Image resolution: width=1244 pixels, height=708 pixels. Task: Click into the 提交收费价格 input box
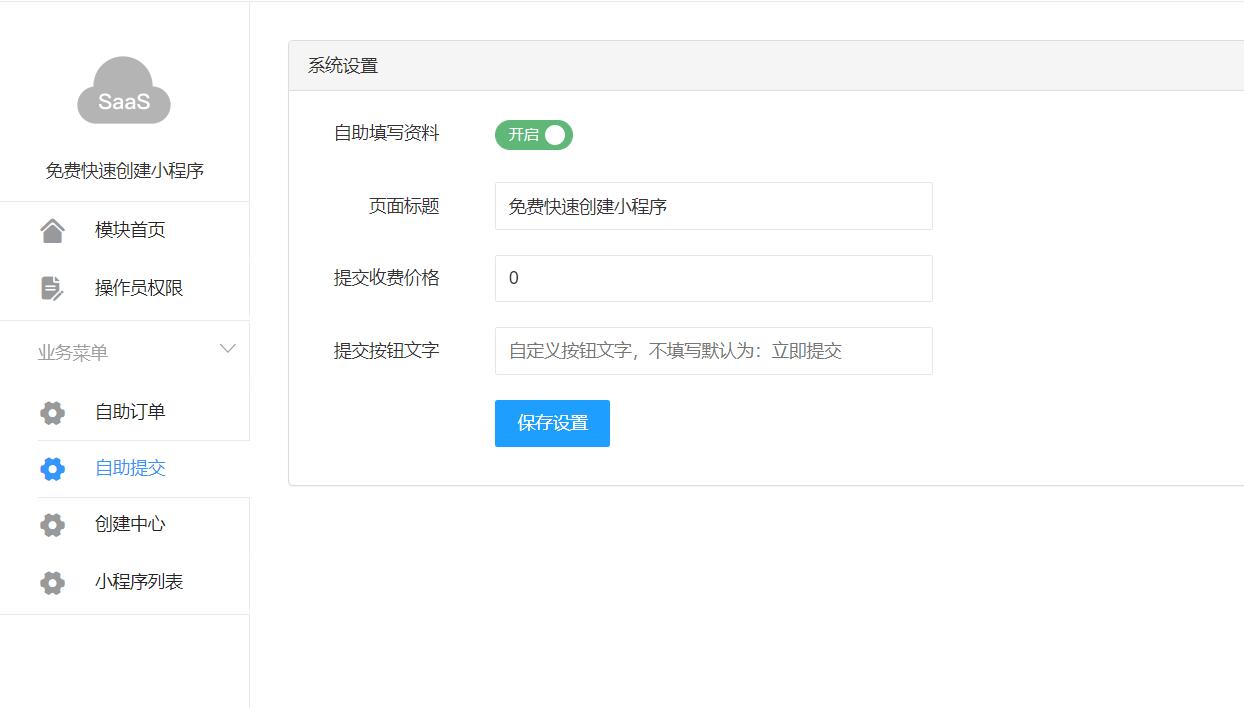point(713,278)
